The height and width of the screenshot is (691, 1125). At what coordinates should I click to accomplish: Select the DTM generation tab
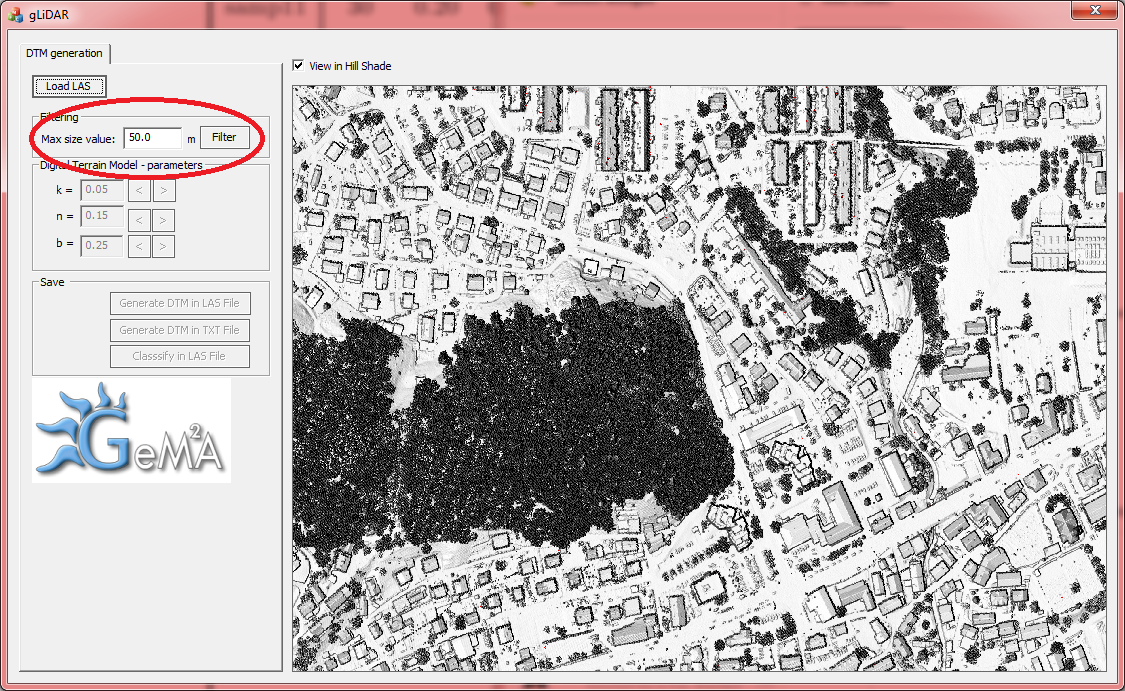65,53
